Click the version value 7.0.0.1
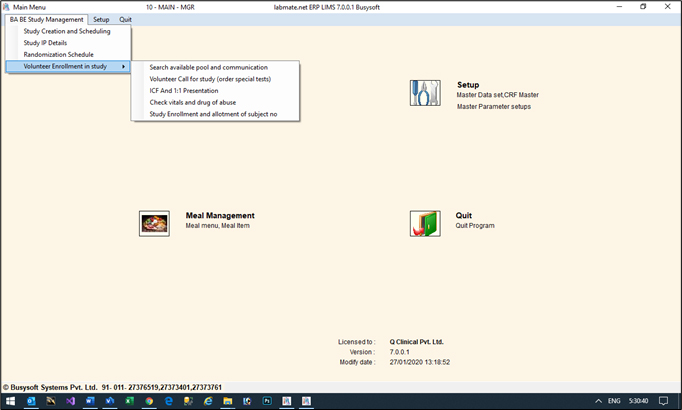 point(399,352)
